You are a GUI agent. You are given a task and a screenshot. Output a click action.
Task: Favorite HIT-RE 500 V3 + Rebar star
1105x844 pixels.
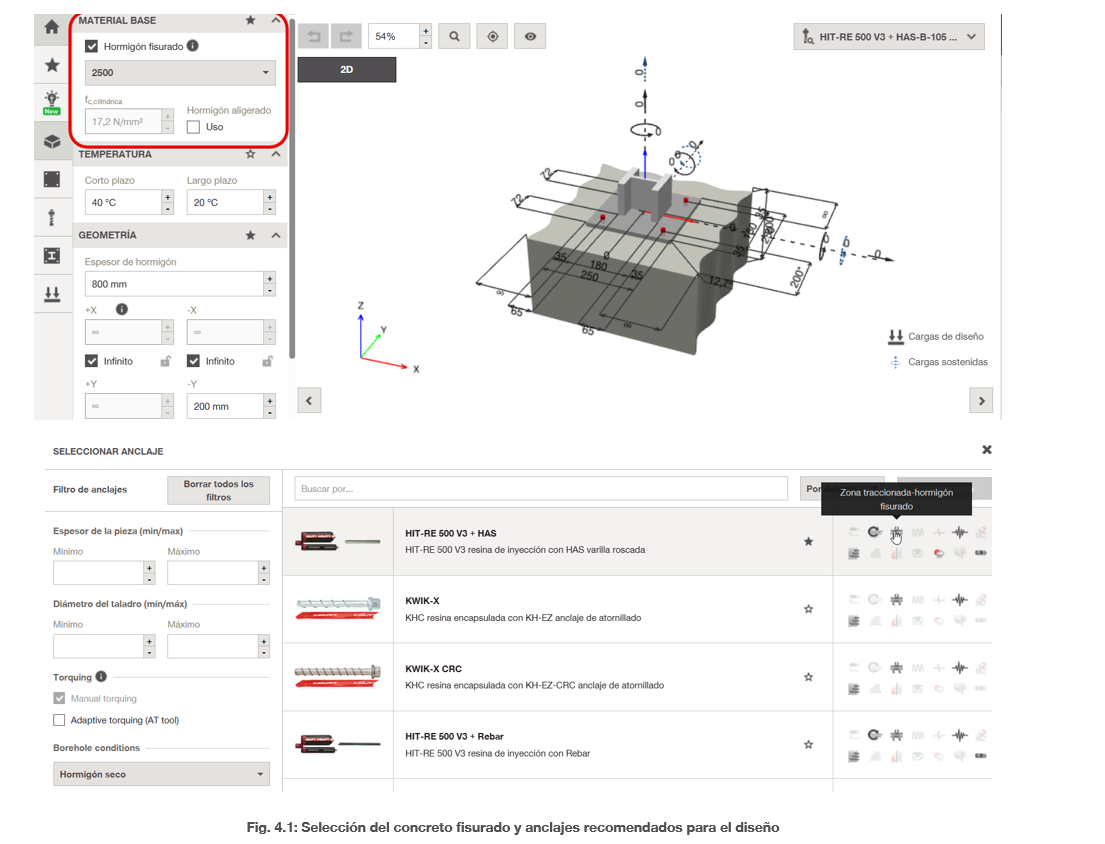point(808,745)
